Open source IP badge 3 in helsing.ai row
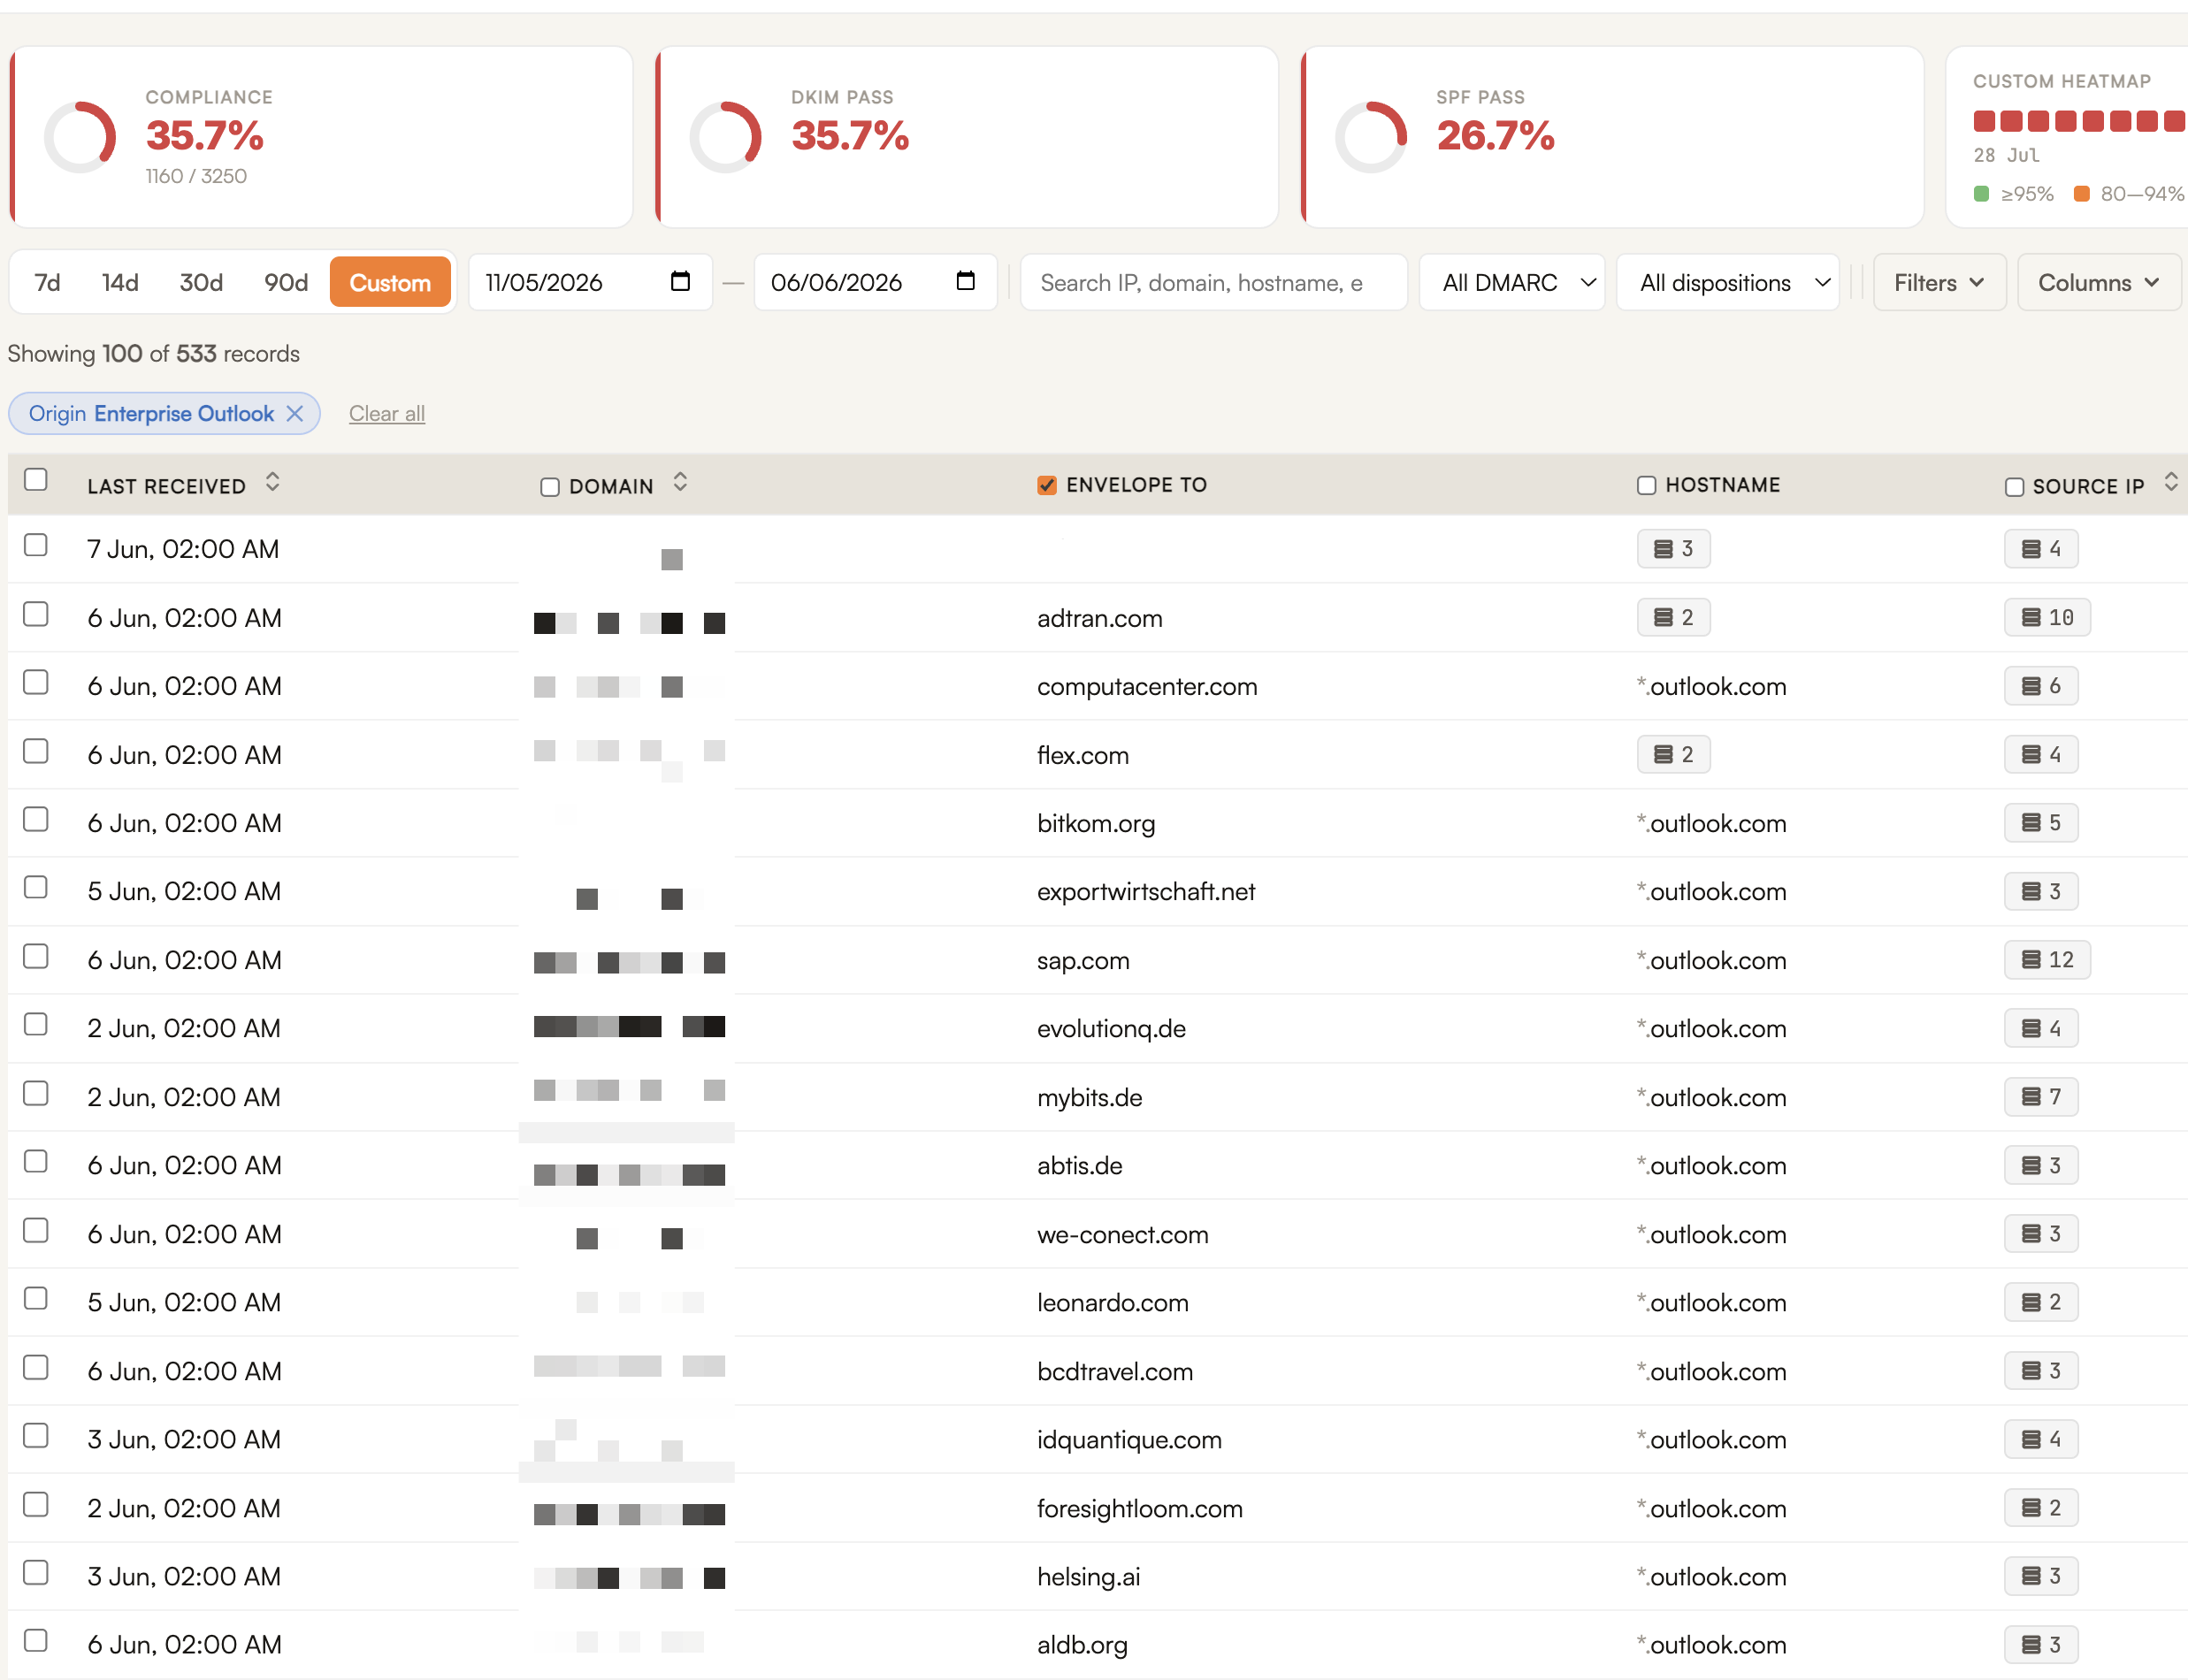The image size is (2188, 1680). pyautogui.click(x=2041, y=1577)
